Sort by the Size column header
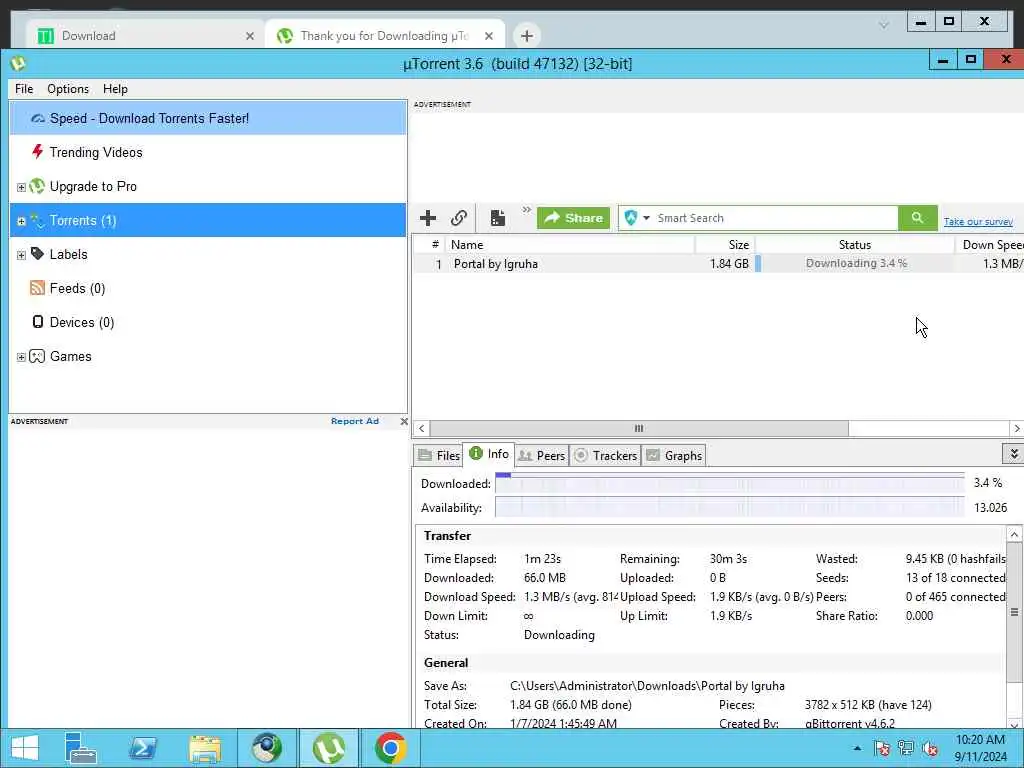1024x768 pixels. (725, 245)
